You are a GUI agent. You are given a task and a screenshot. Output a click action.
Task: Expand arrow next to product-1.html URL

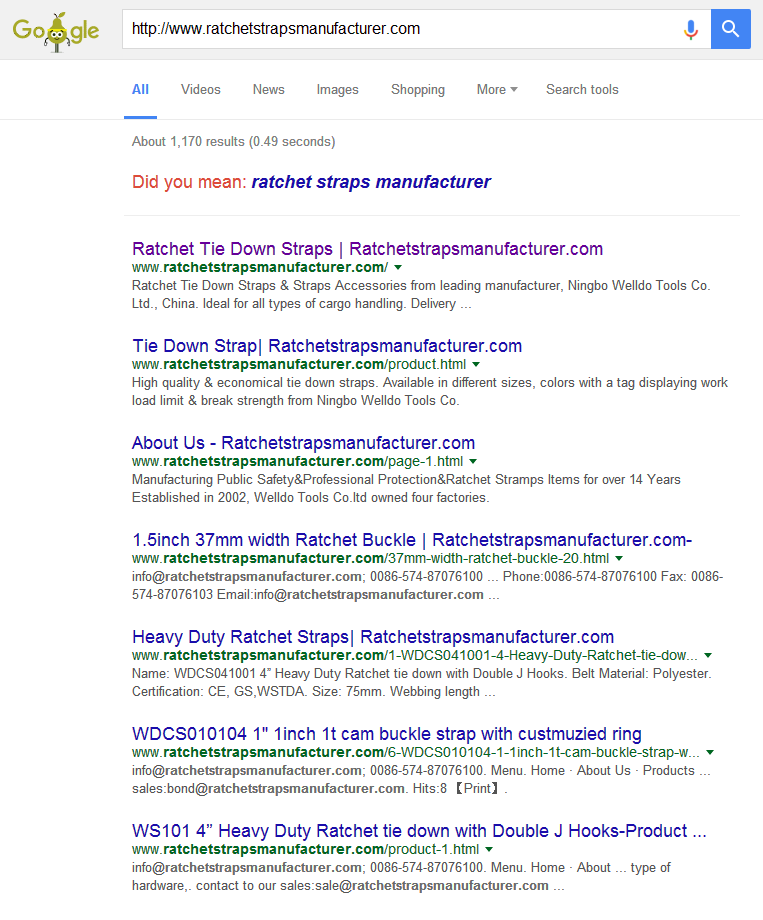click(489, 850)
